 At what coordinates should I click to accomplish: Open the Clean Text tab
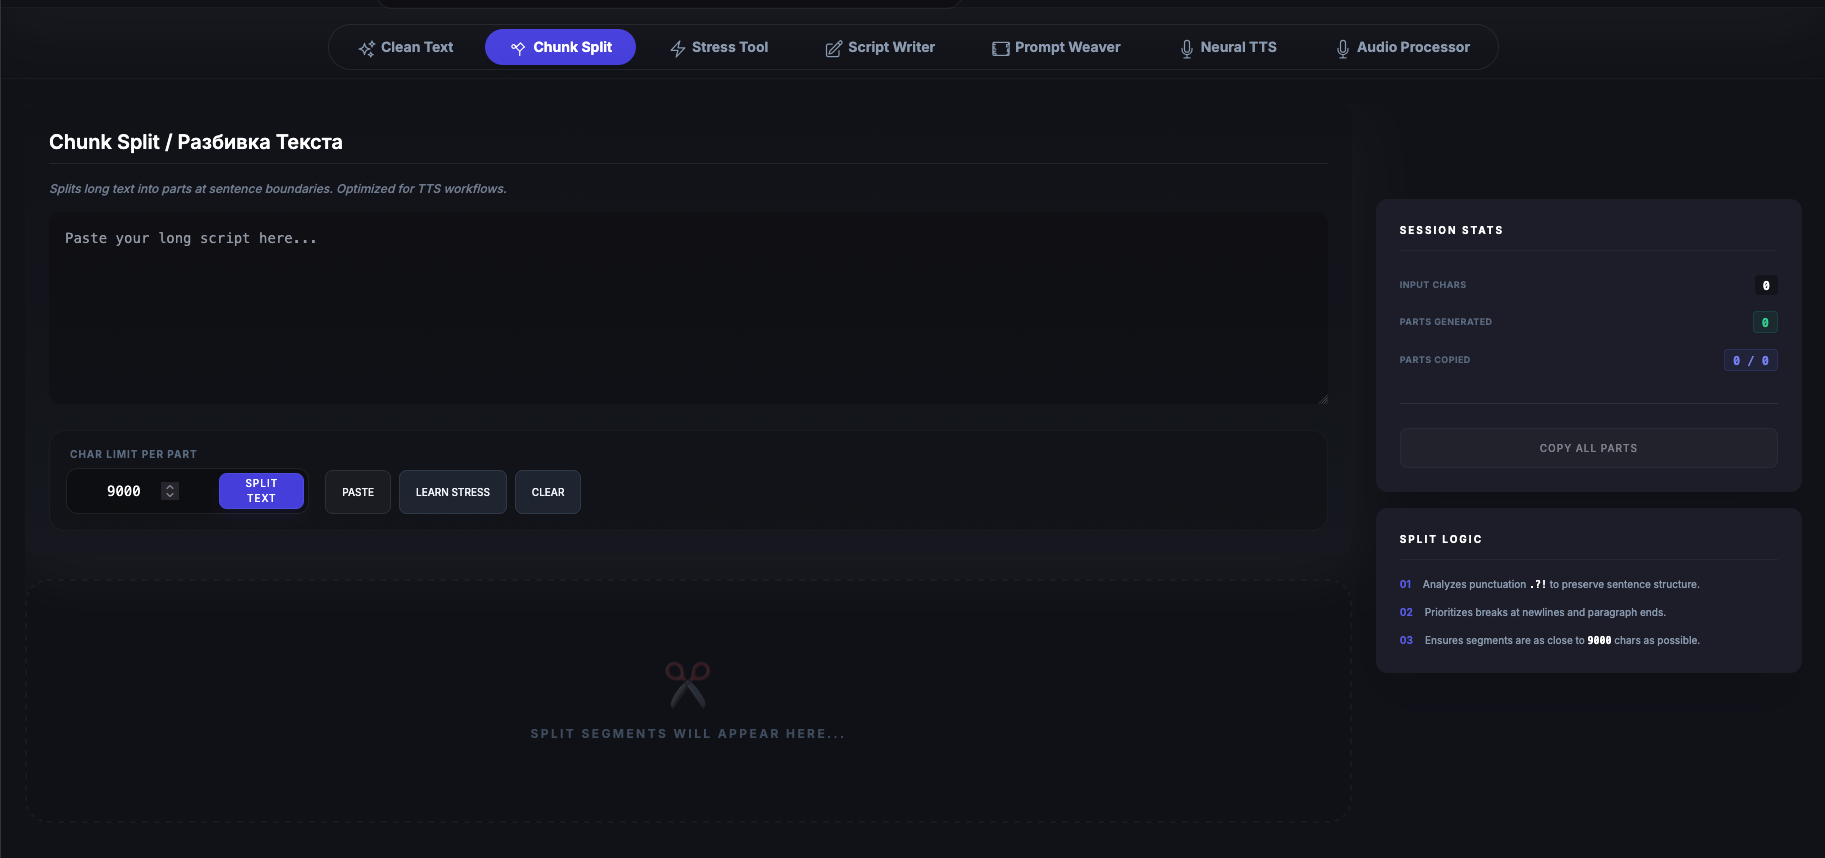click(406, 47)
